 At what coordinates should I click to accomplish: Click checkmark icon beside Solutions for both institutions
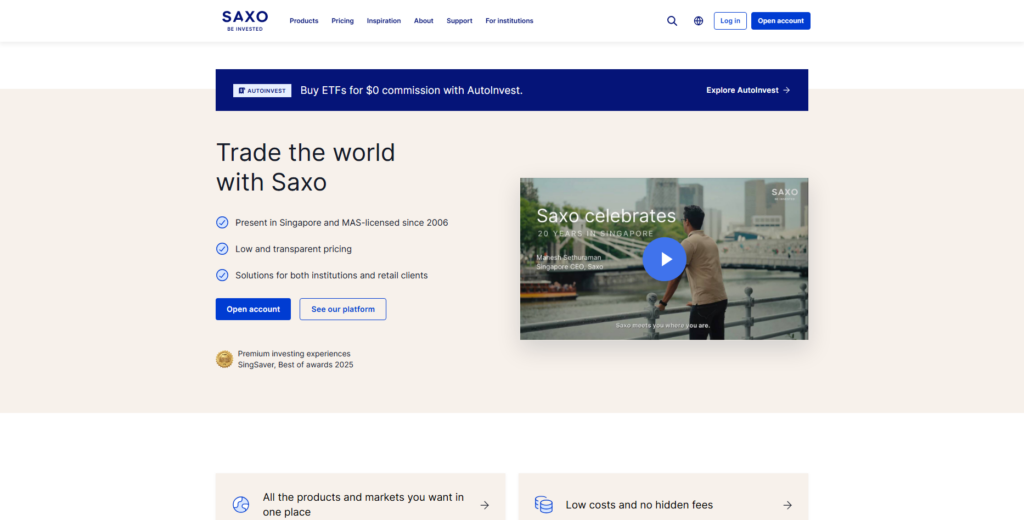222,276
